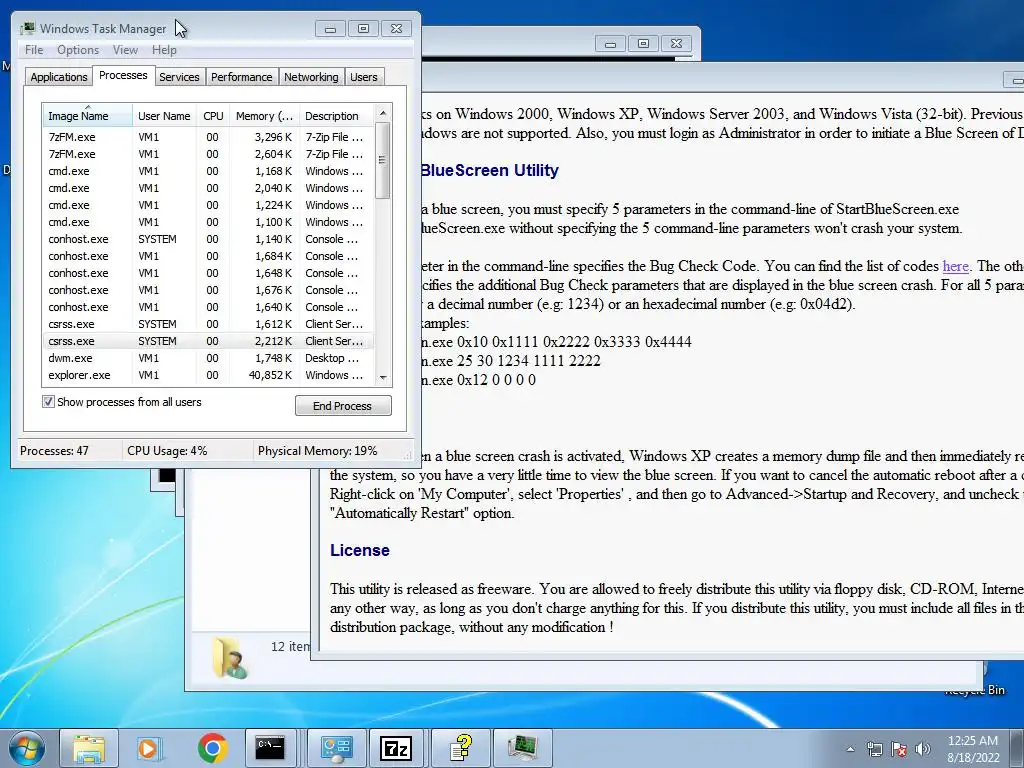
Task: Open Google Chrome from taskbar
Action: click(x=212, y=748)
